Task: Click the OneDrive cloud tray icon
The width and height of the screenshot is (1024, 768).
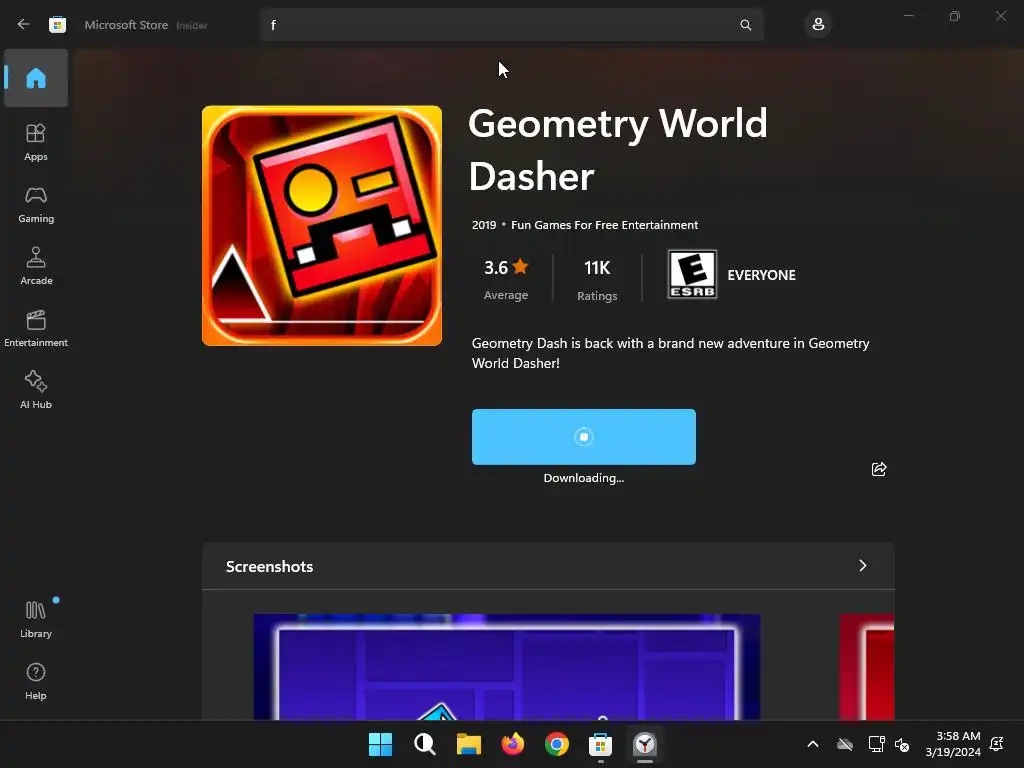Action: tap(845, 744)
